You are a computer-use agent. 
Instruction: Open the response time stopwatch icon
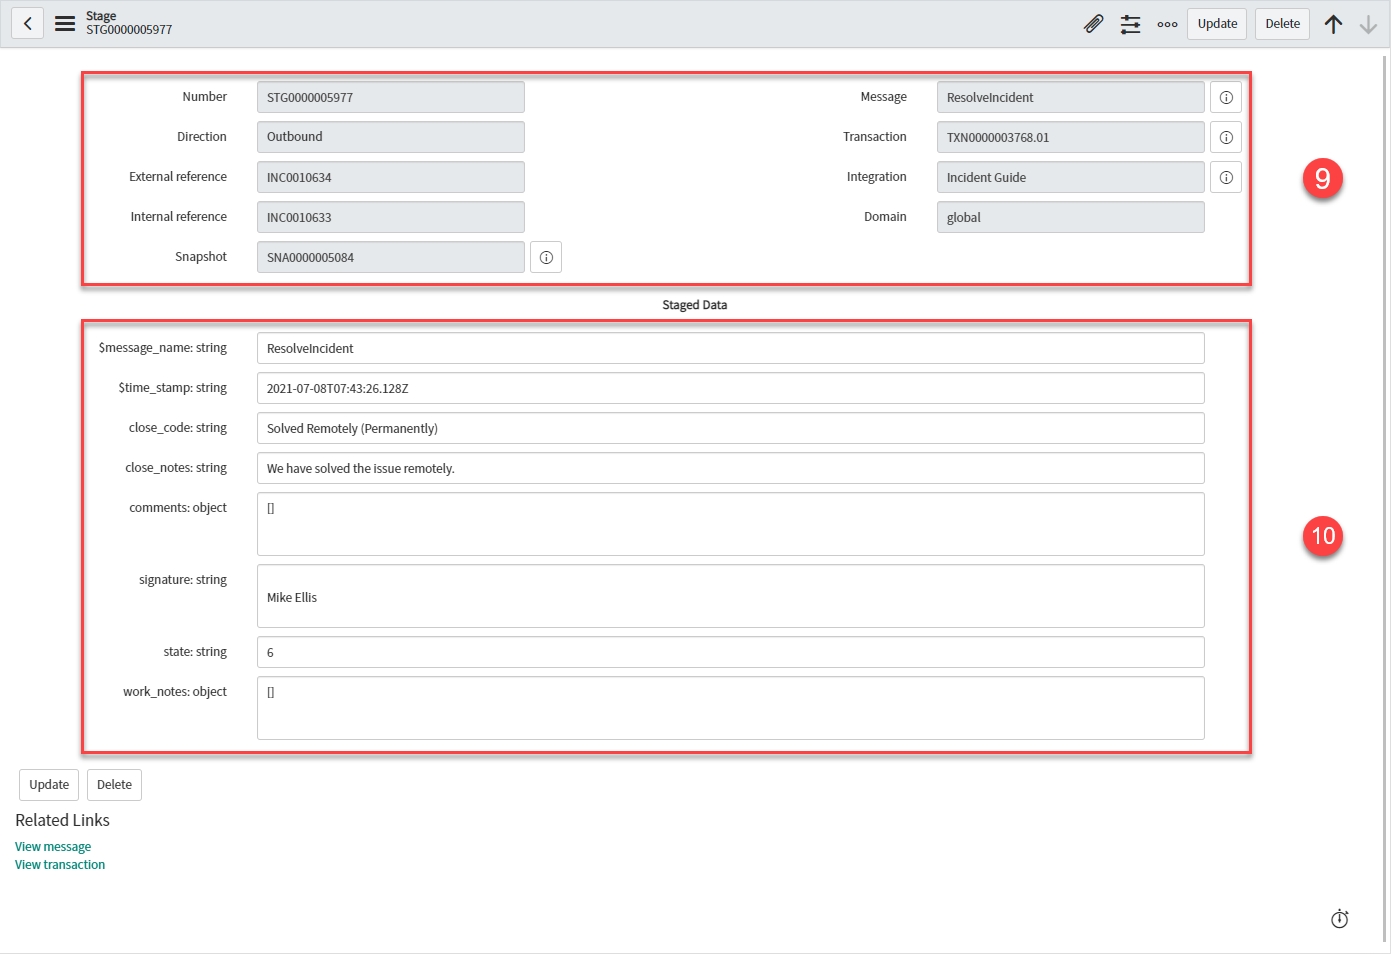1339,919
